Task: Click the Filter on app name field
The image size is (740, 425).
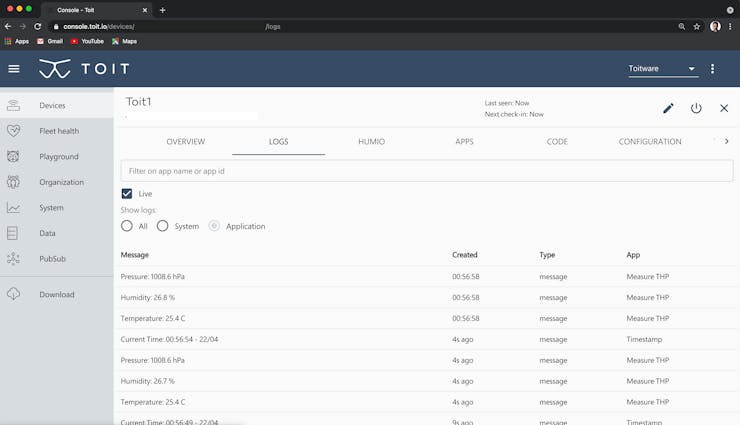Action: coord(427,171)
